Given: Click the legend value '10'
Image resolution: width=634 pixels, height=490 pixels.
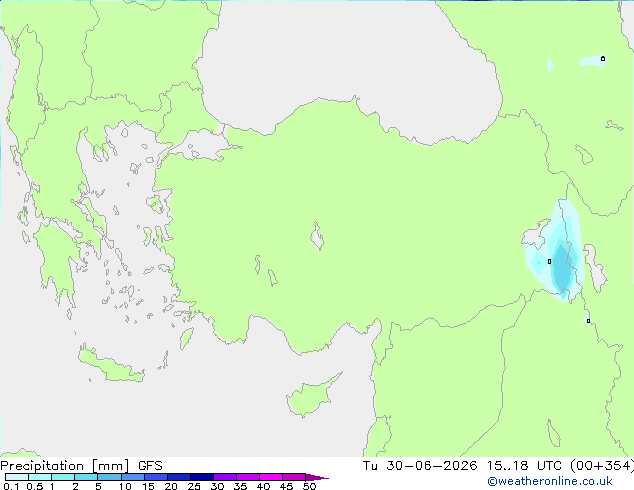Looking at the screenshot, I should [x=125, y=486].
